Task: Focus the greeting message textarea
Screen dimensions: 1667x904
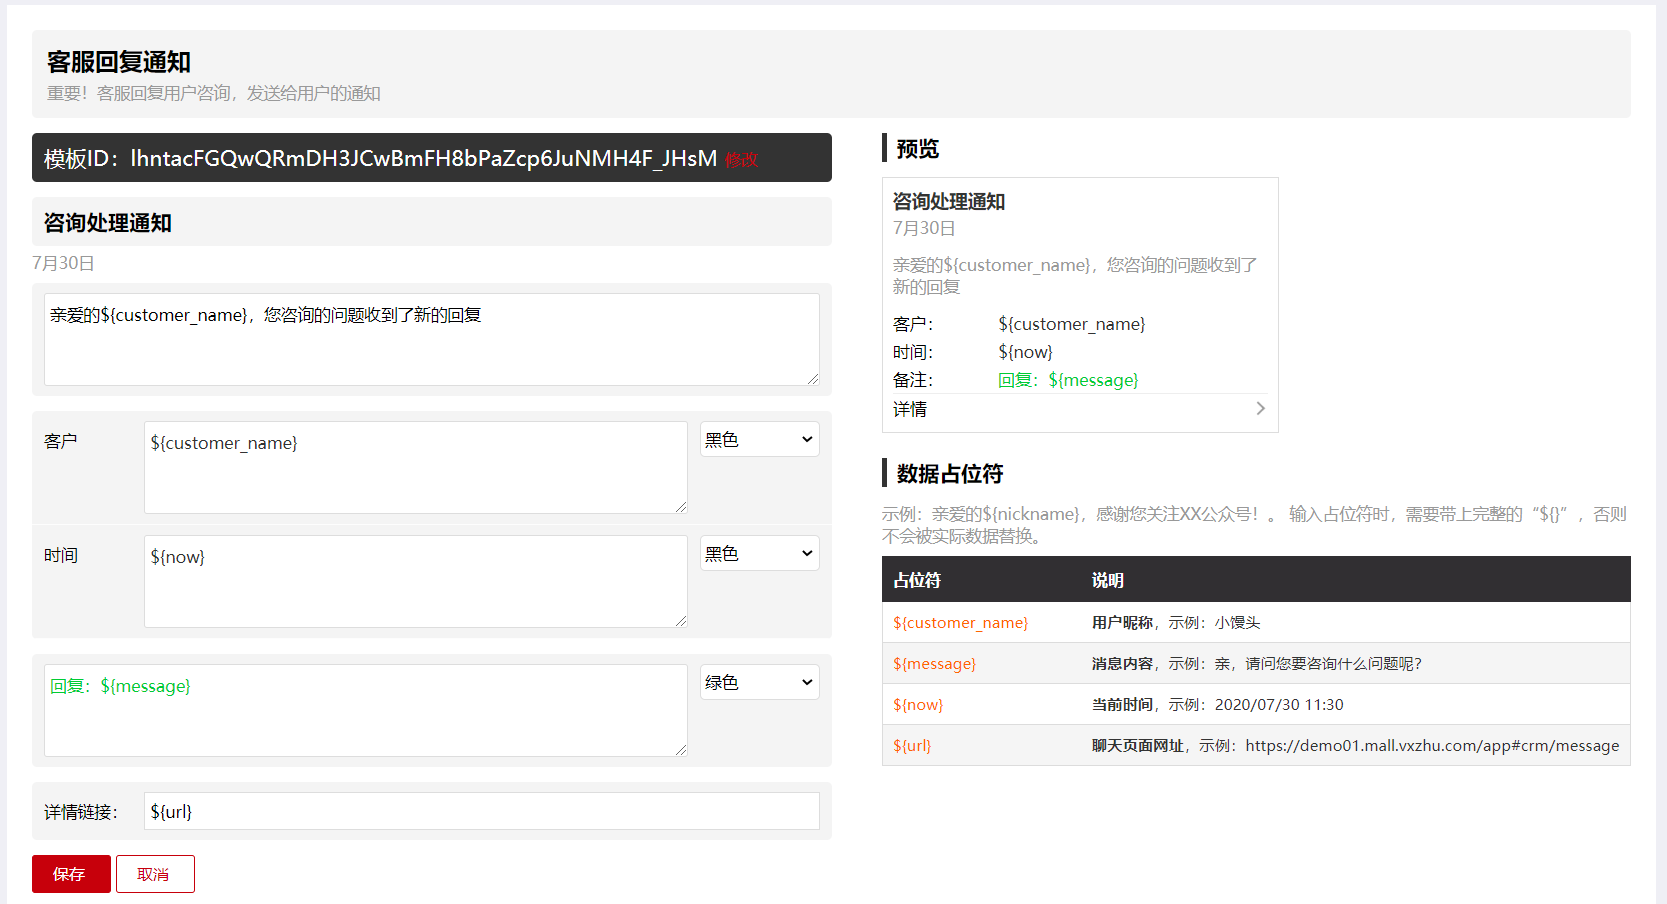Action: click(431, 340)
